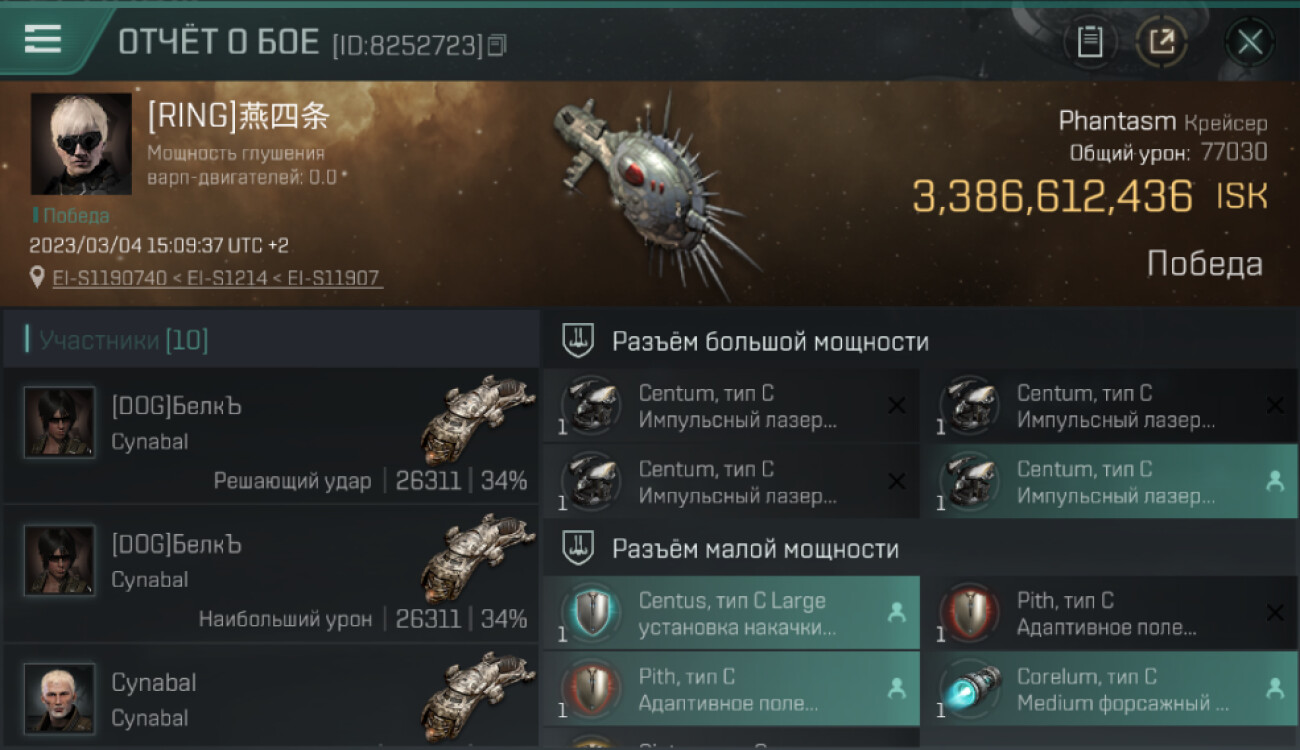Image resolution: width=1300 pixels, height=750 pixels.
Task: Click the destroyed Pith adaptive field module
Action: 1108,613
